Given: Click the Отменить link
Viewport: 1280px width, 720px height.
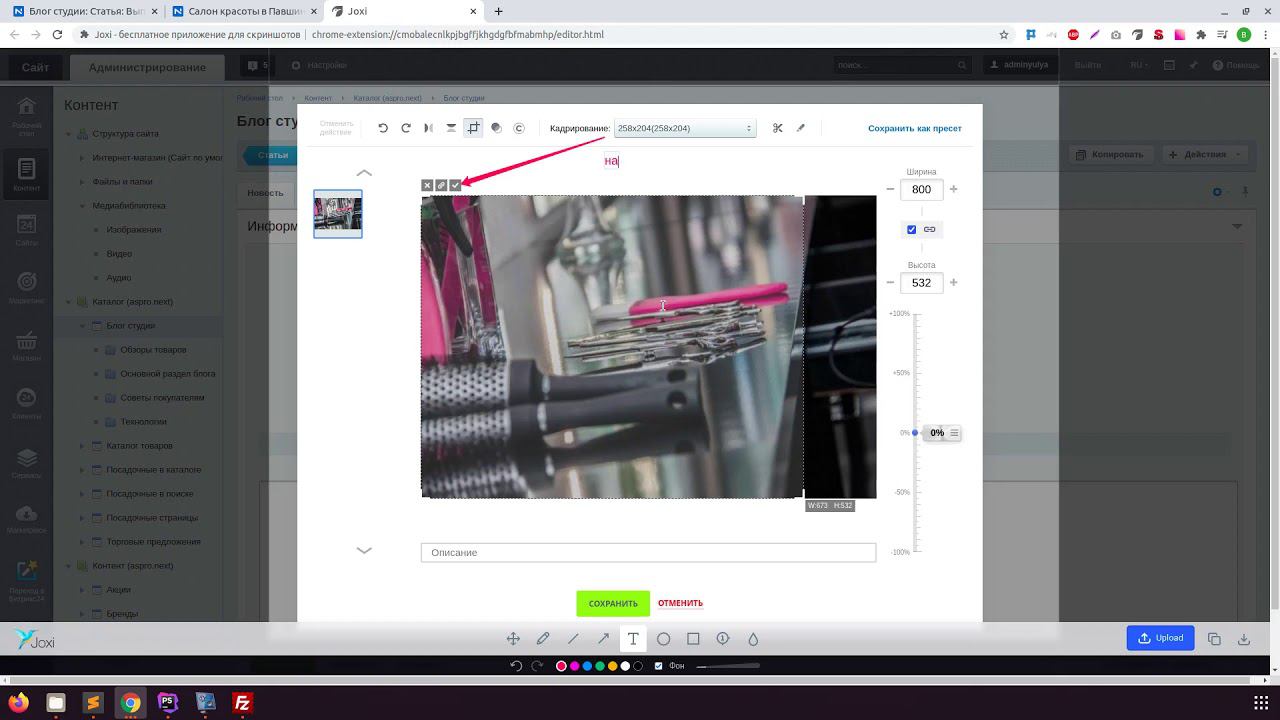Looking at the screenshot, I should (680, 604).
